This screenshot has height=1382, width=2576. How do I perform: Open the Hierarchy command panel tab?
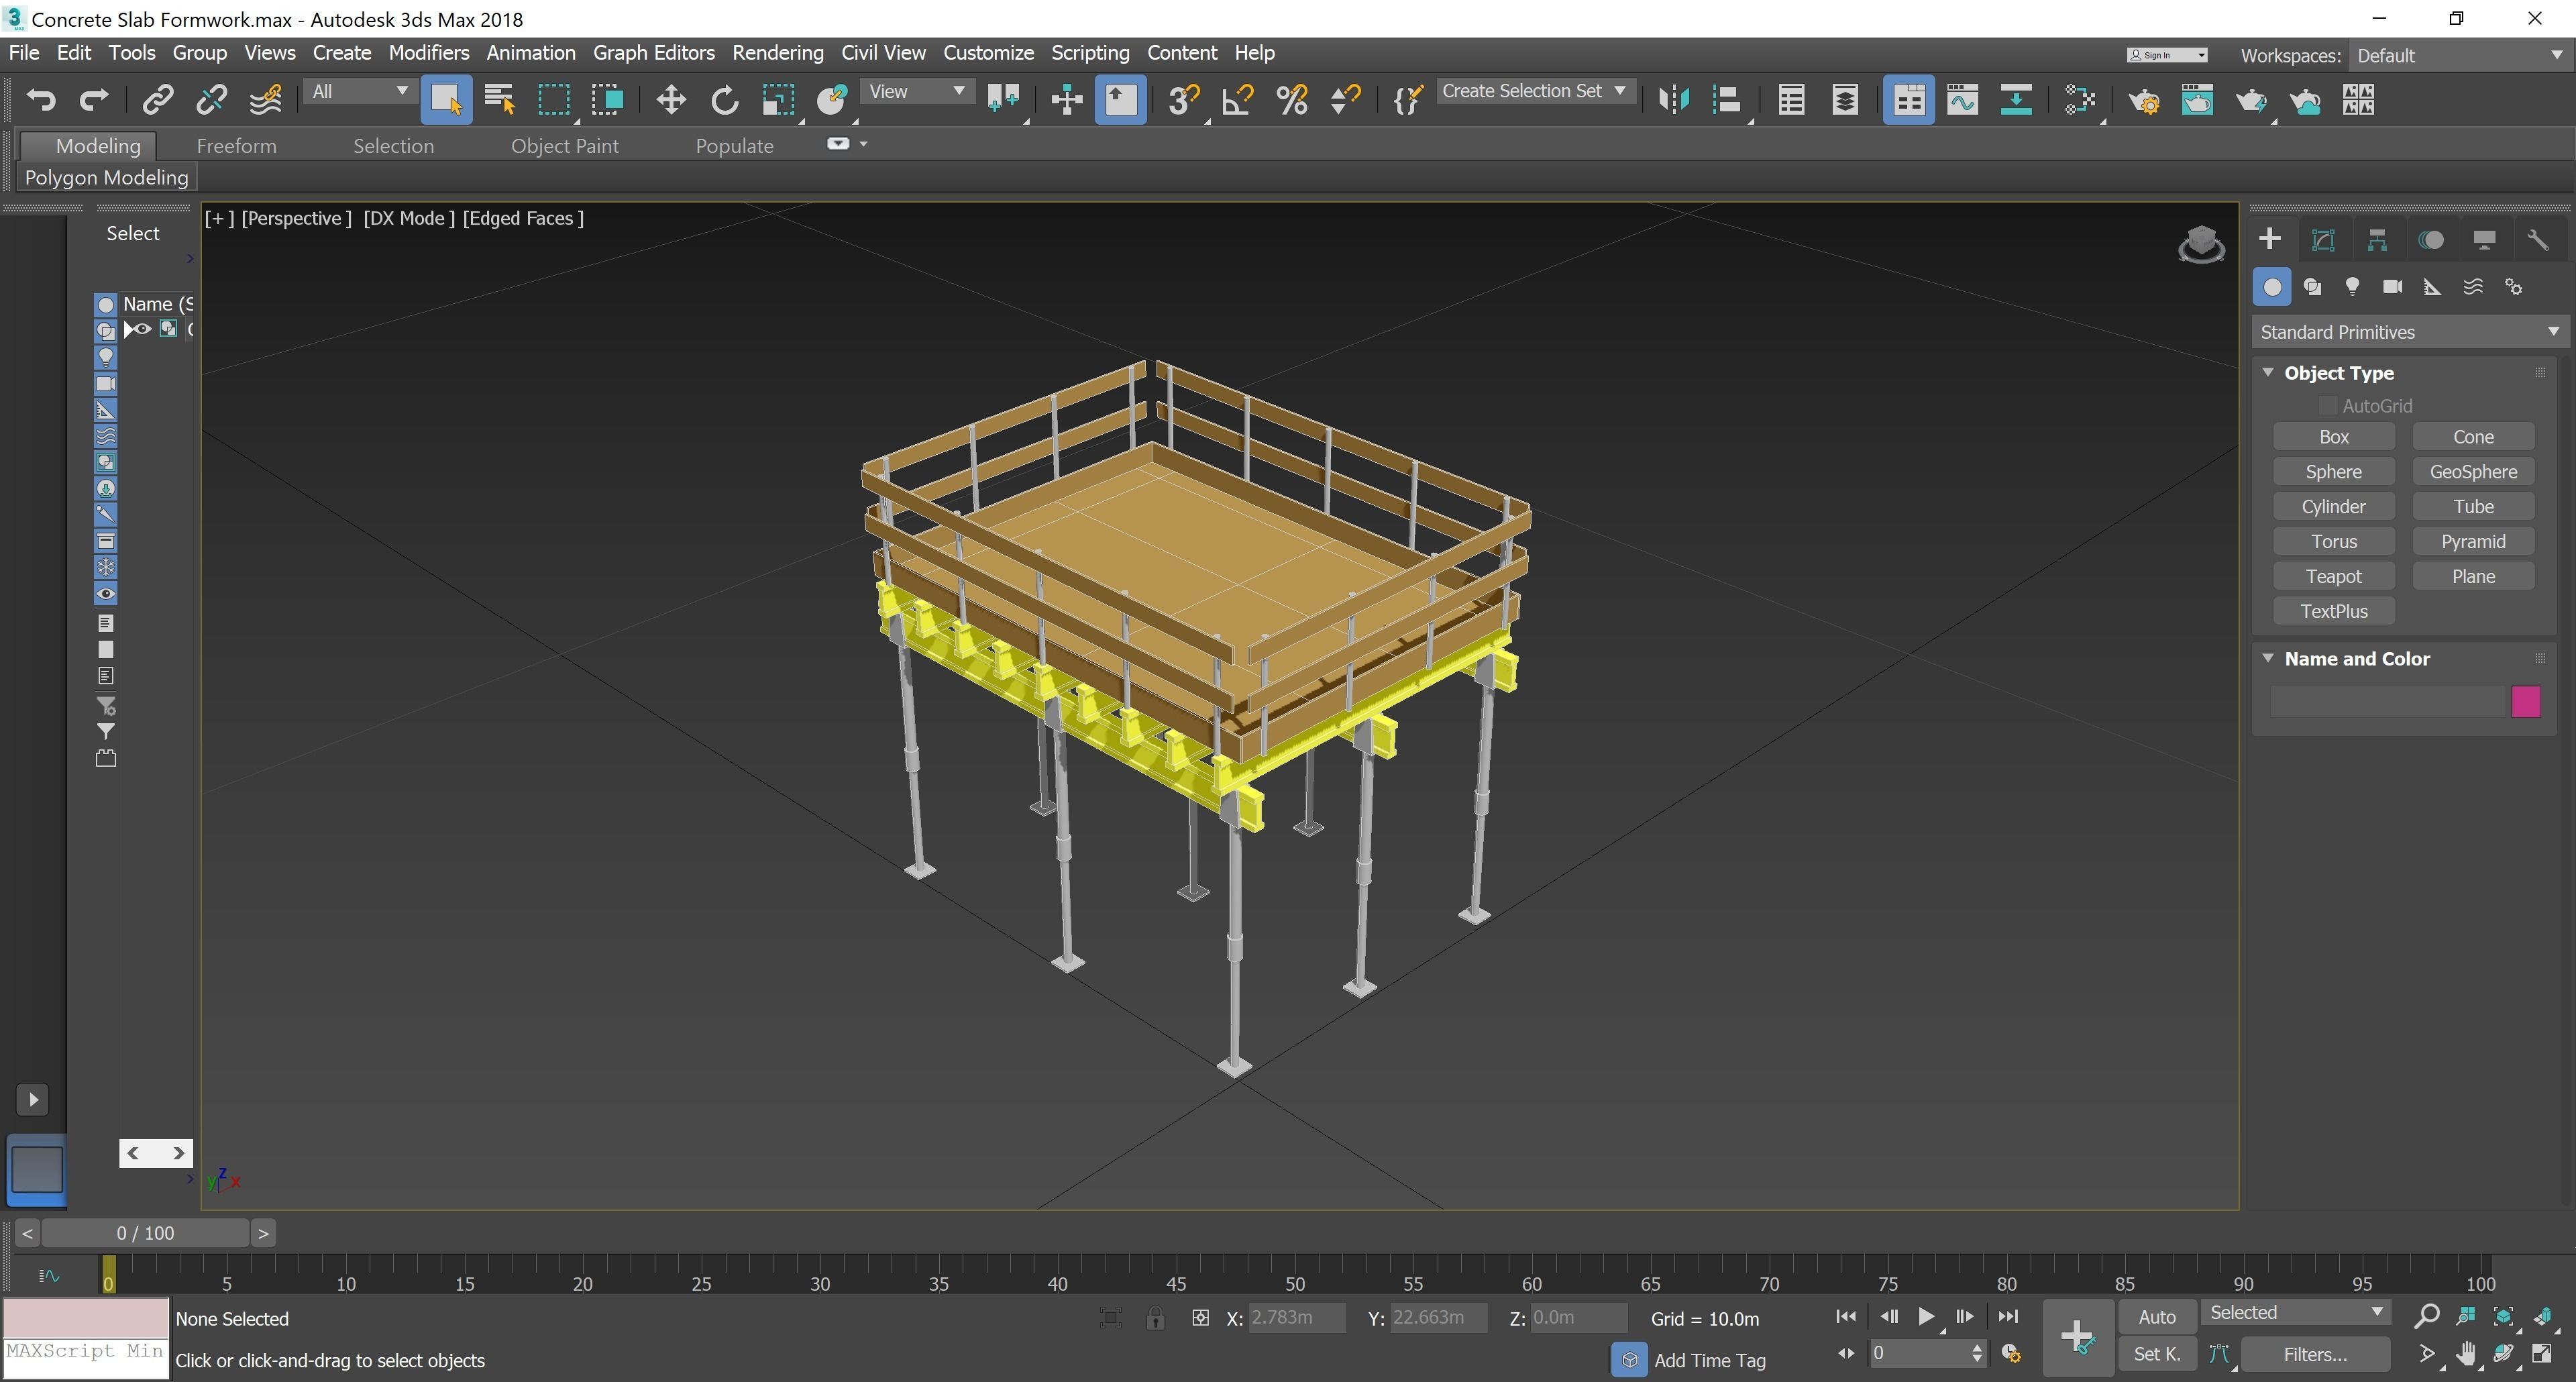click(x=2377, y=240)
